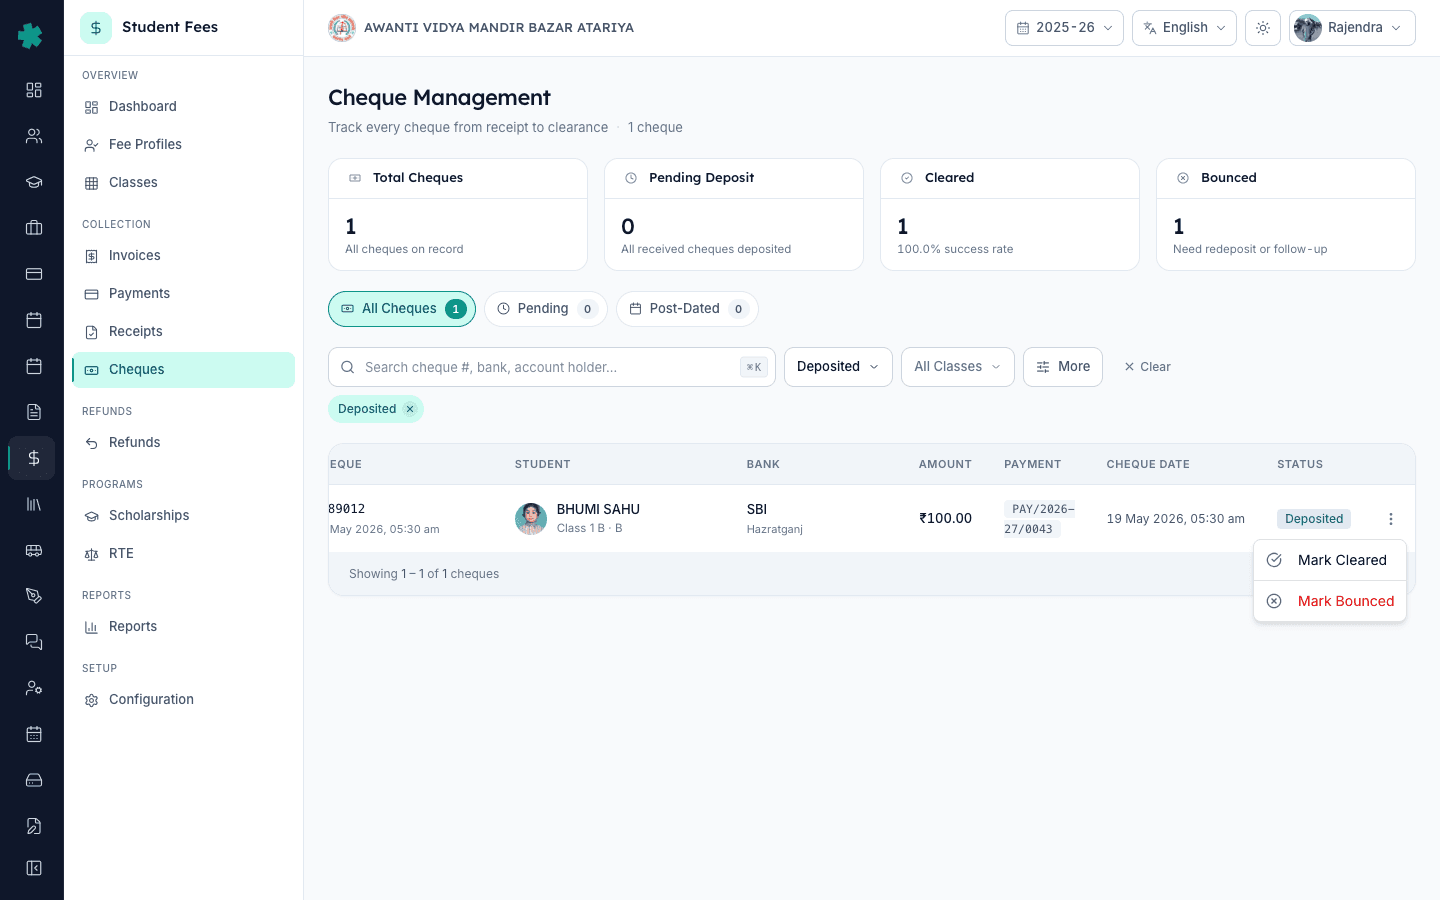This screenshot has height=900, width=1440.
Task: Open Refunds in the sidebar
Action: click(183, 443)
